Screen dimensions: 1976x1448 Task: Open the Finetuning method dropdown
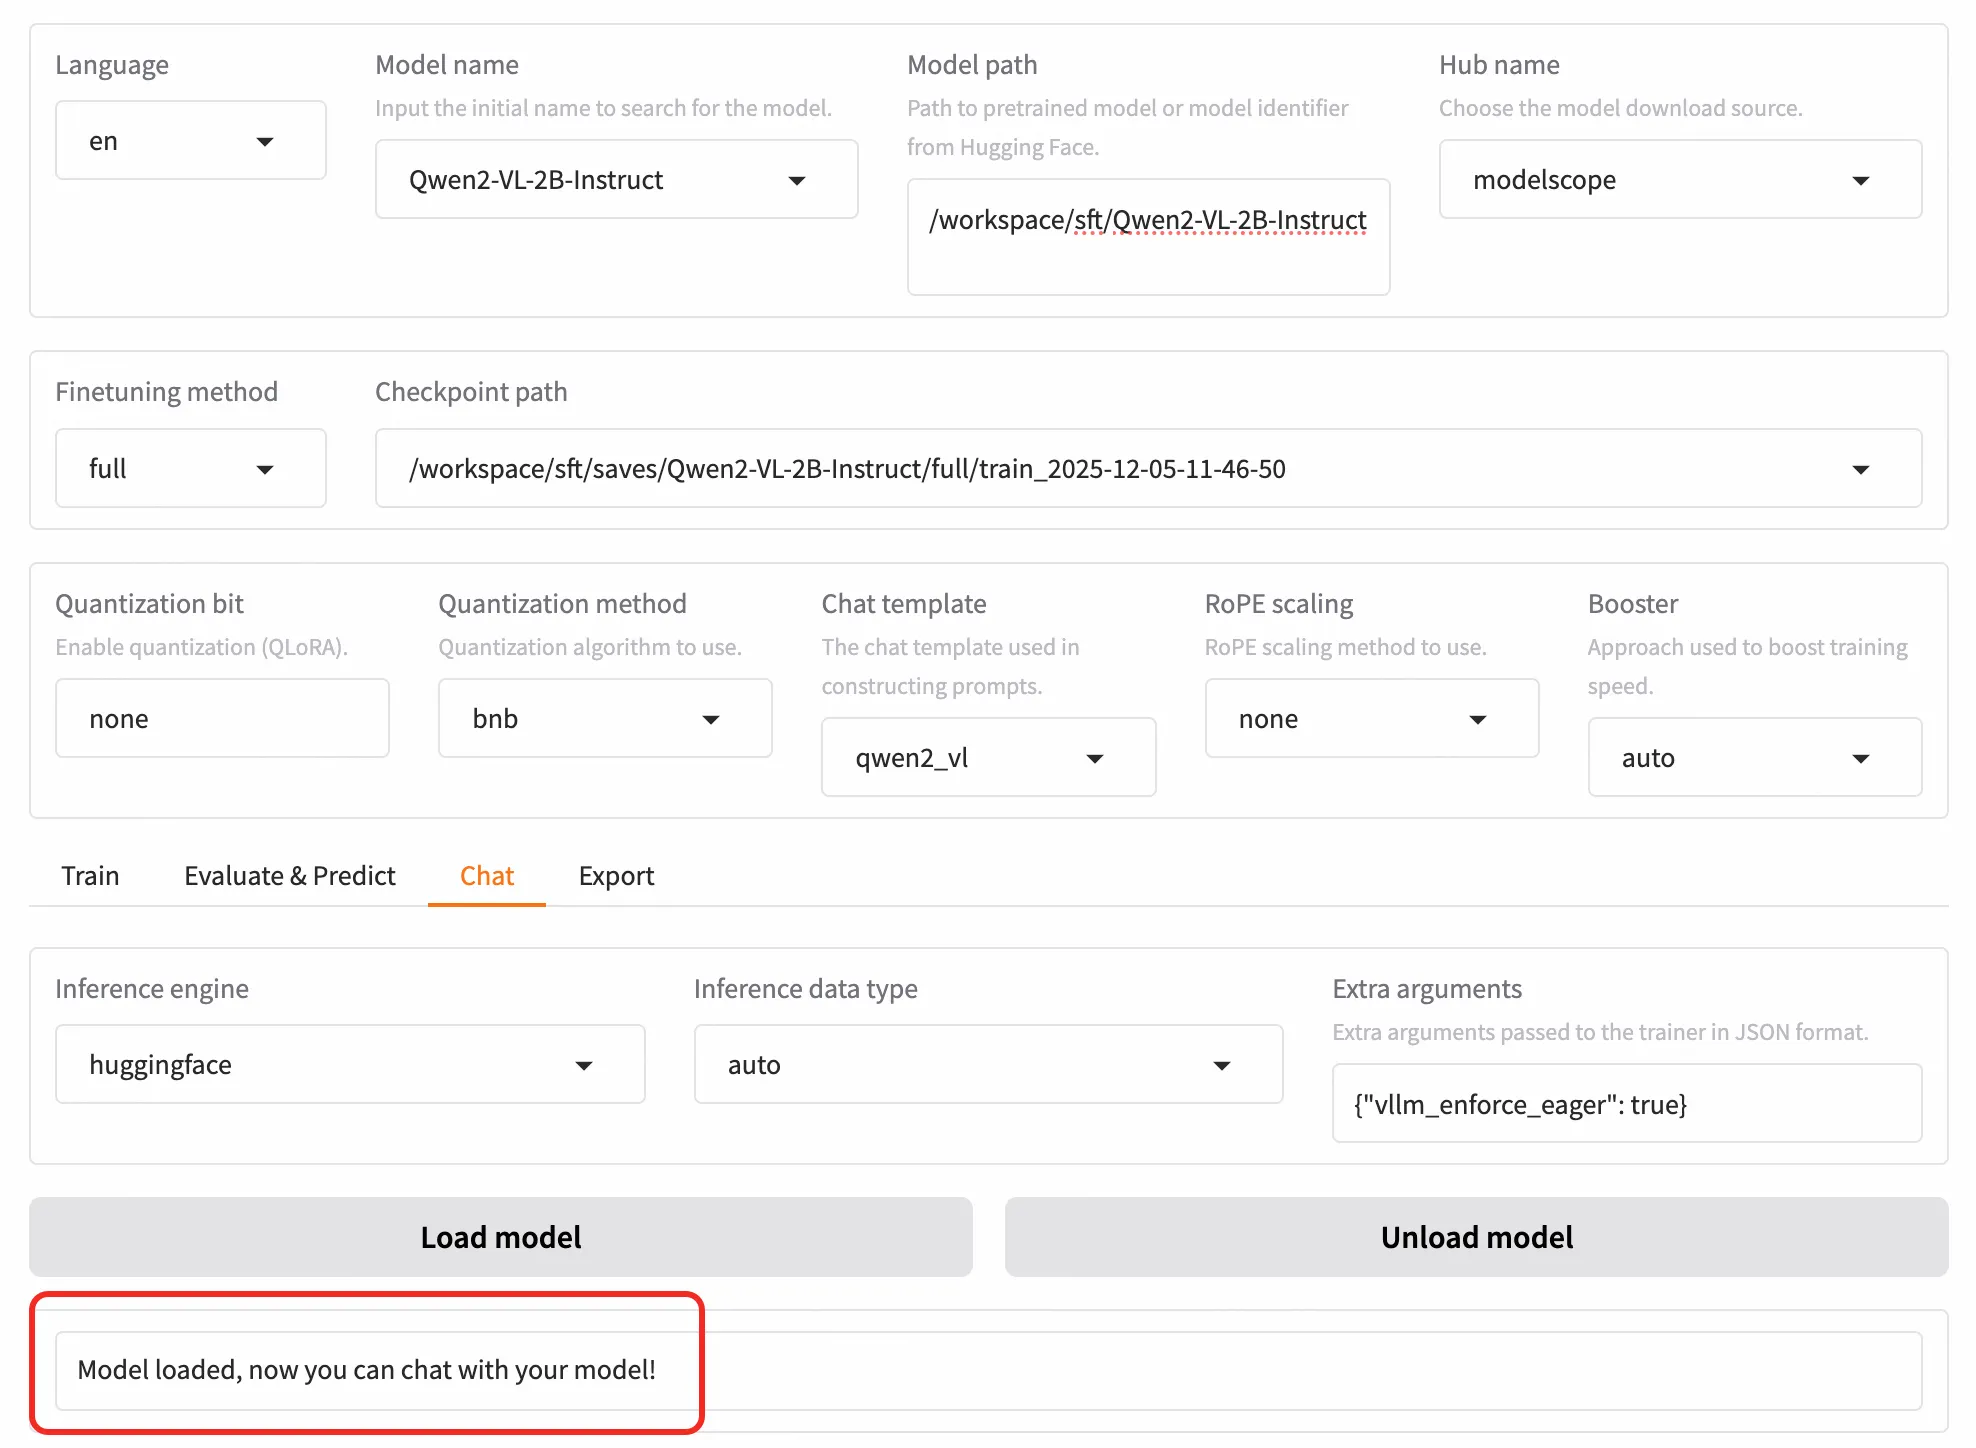190,469
